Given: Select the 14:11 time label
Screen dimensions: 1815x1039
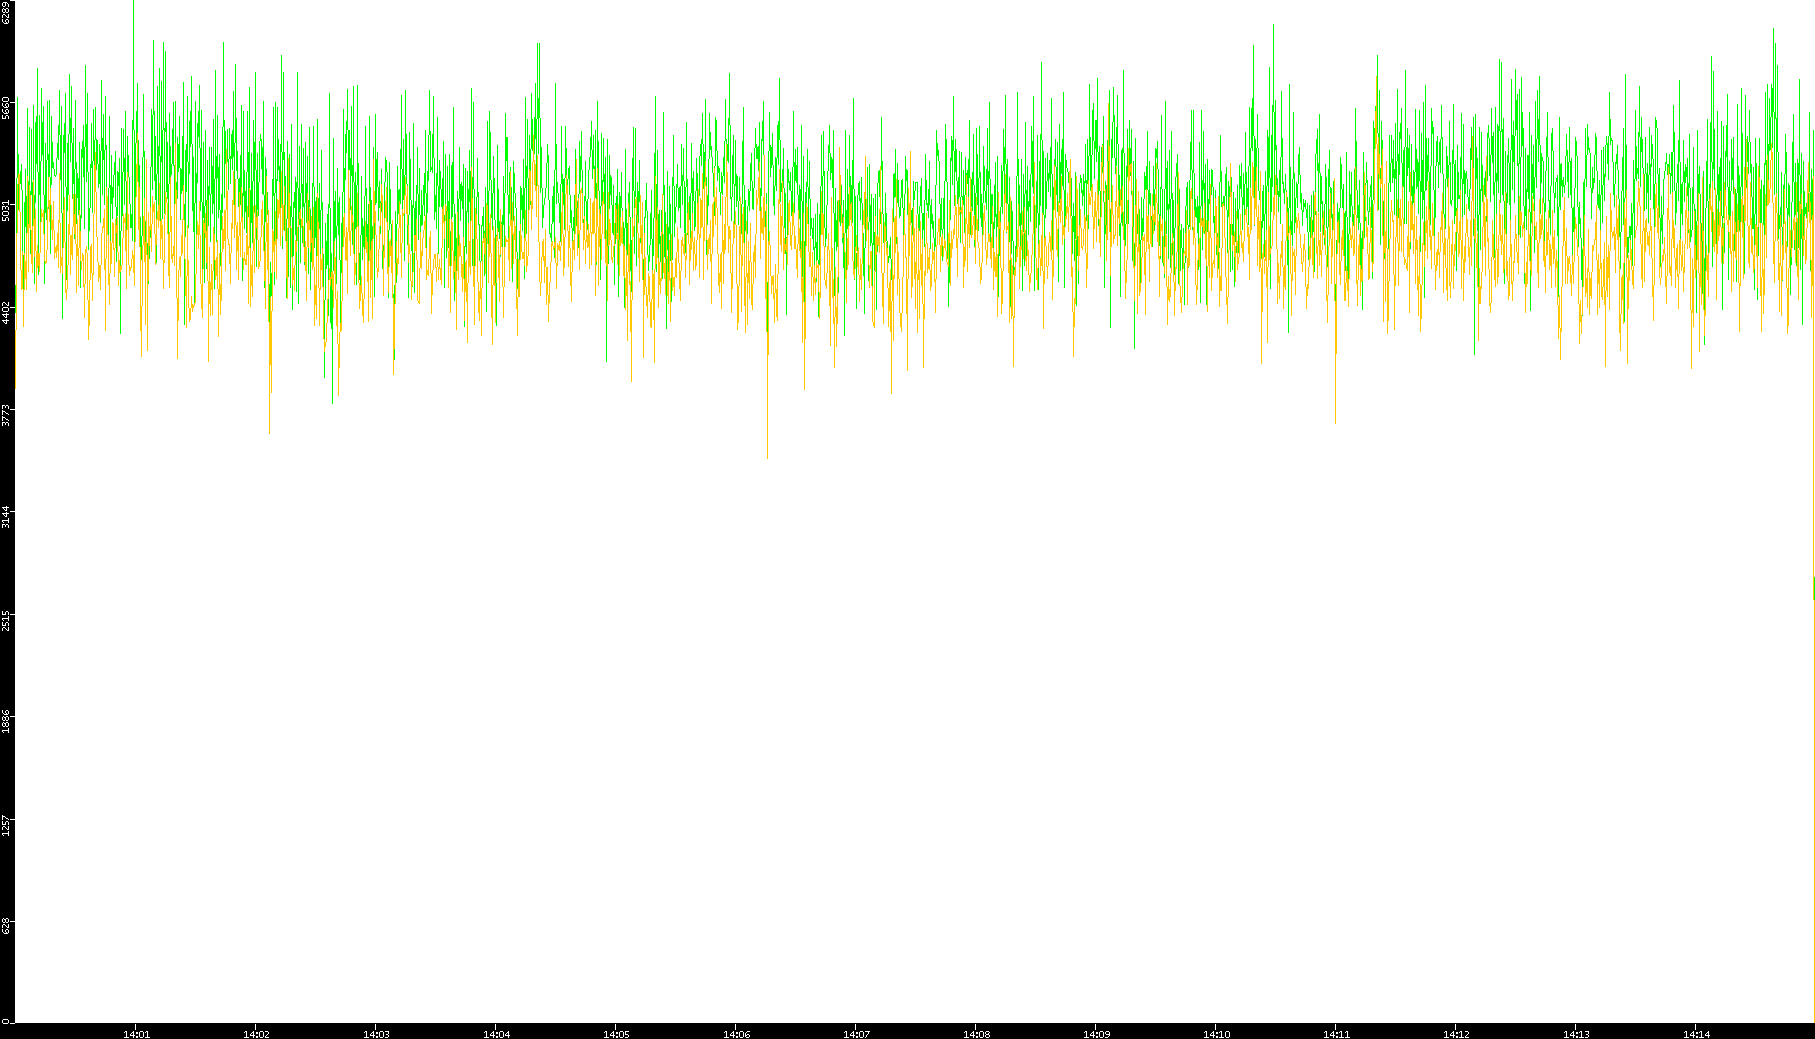Looking at the screenshot, I should 1336,1034.
